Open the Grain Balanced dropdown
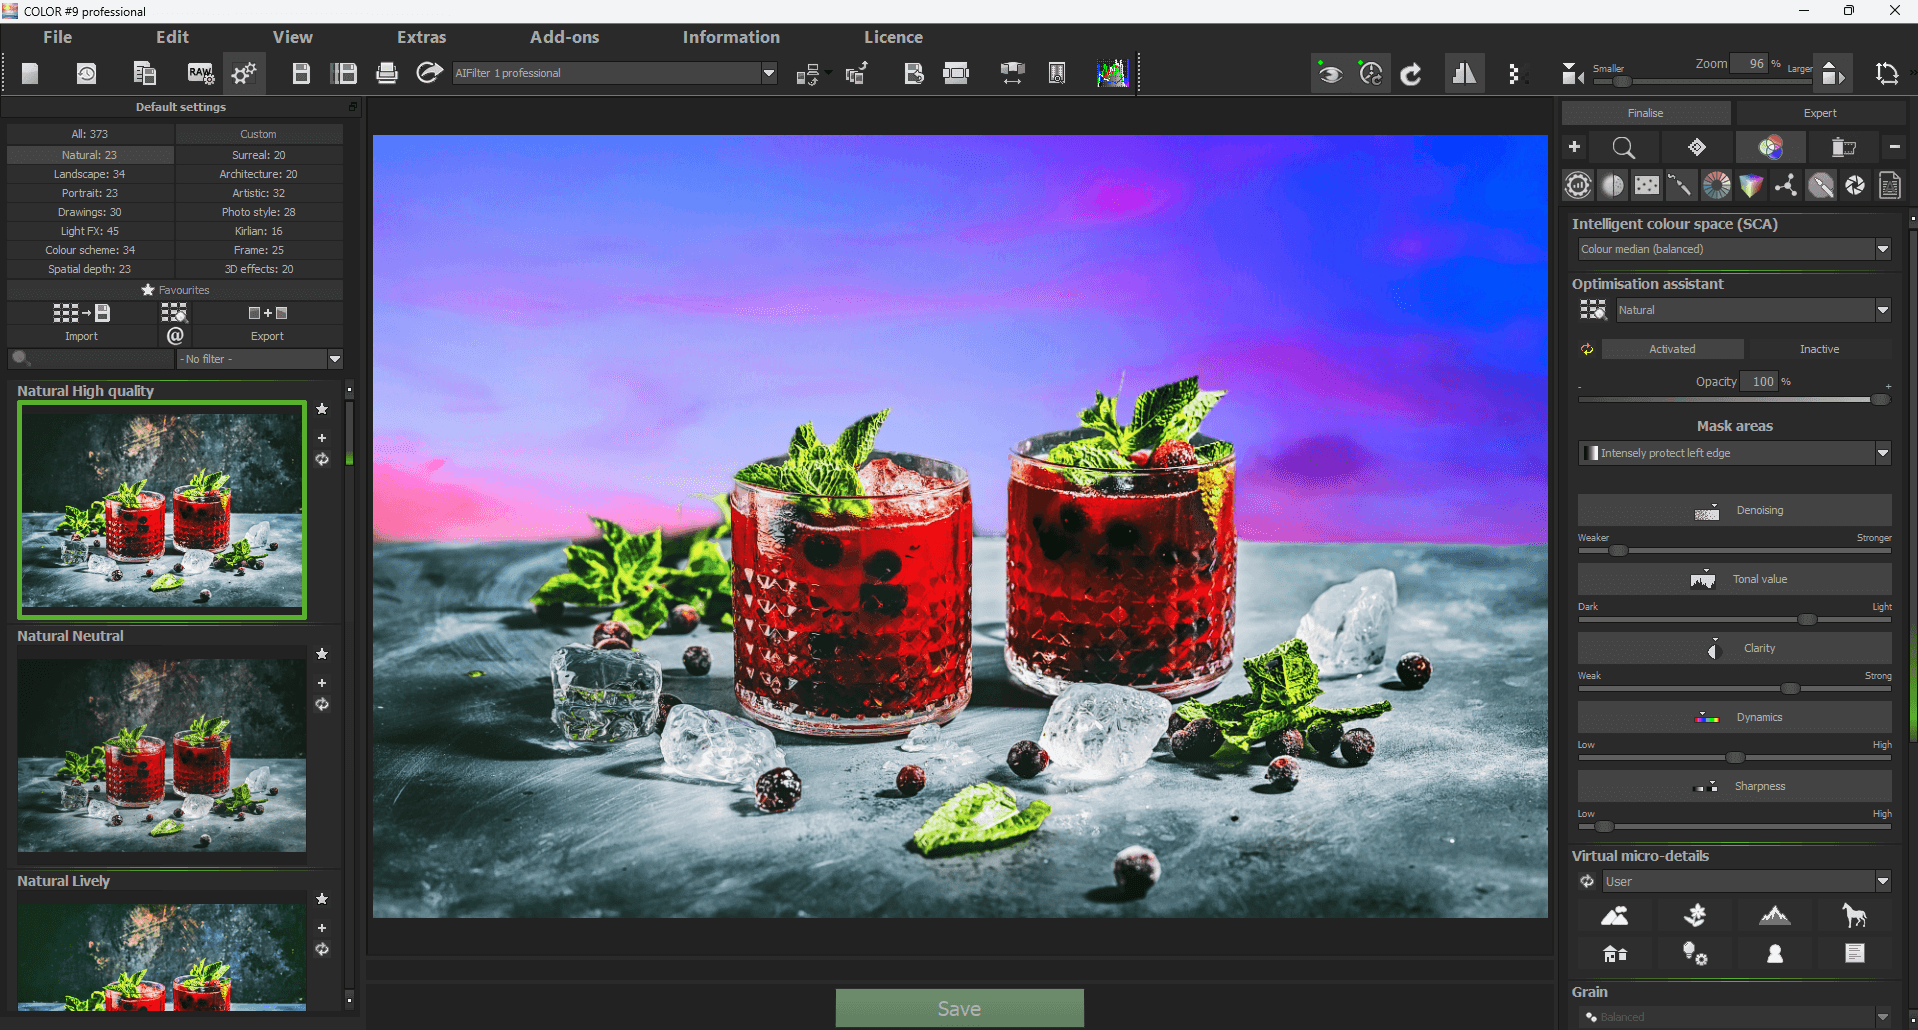Screen dimensions: 1918x1030 (1734, 1017)
